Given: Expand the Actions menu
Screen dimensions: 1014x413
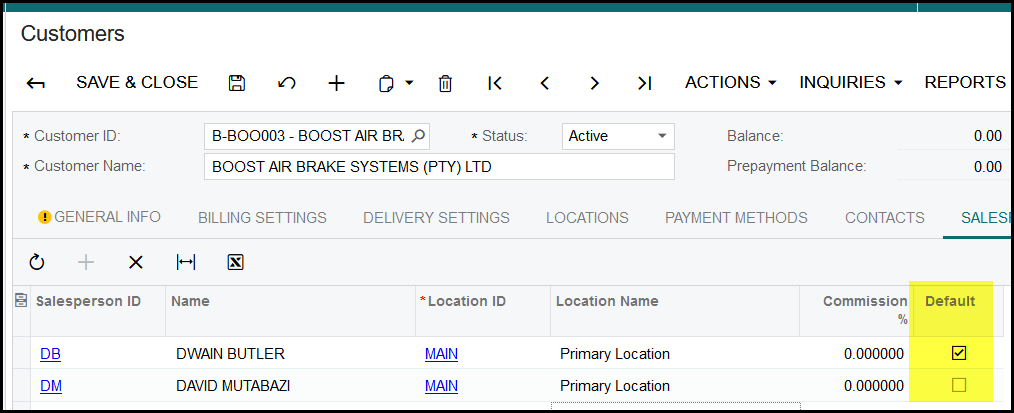Looking at the screenshot, I should 730,82.
